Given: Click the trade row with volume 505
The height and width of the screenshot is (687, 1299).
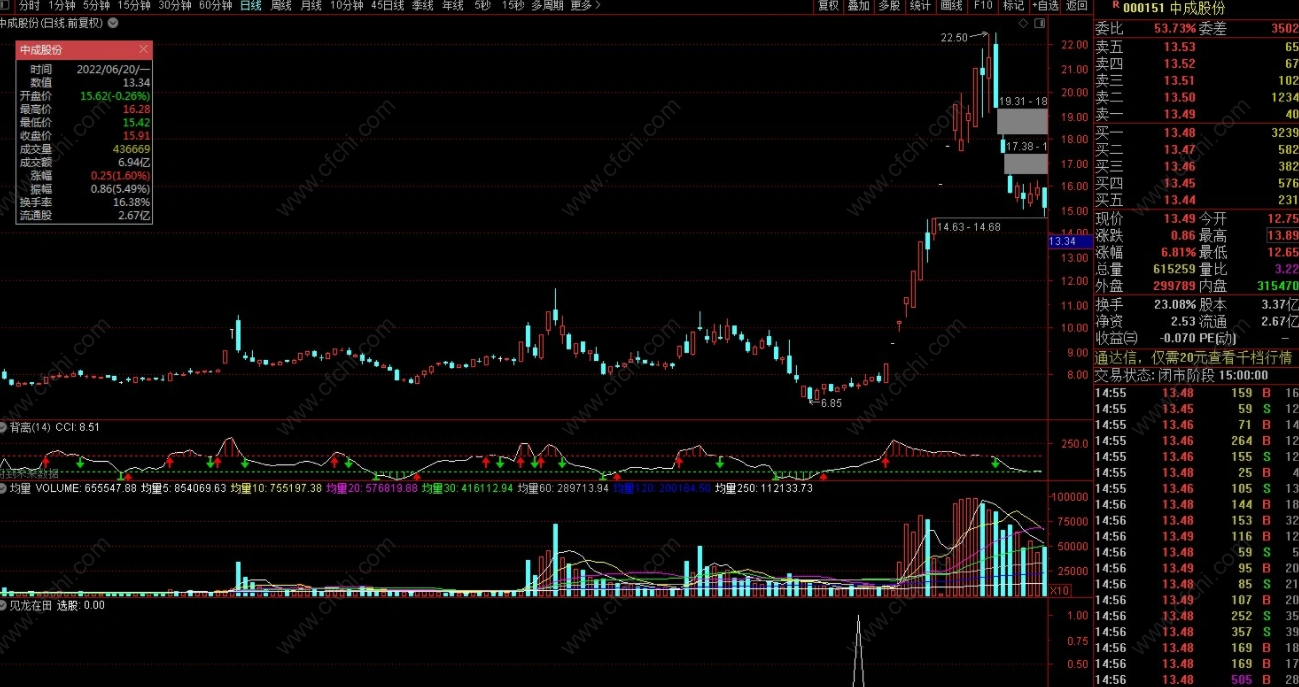Looking at the screenshot, I should pyautogui.click(x=1196, y=680).
